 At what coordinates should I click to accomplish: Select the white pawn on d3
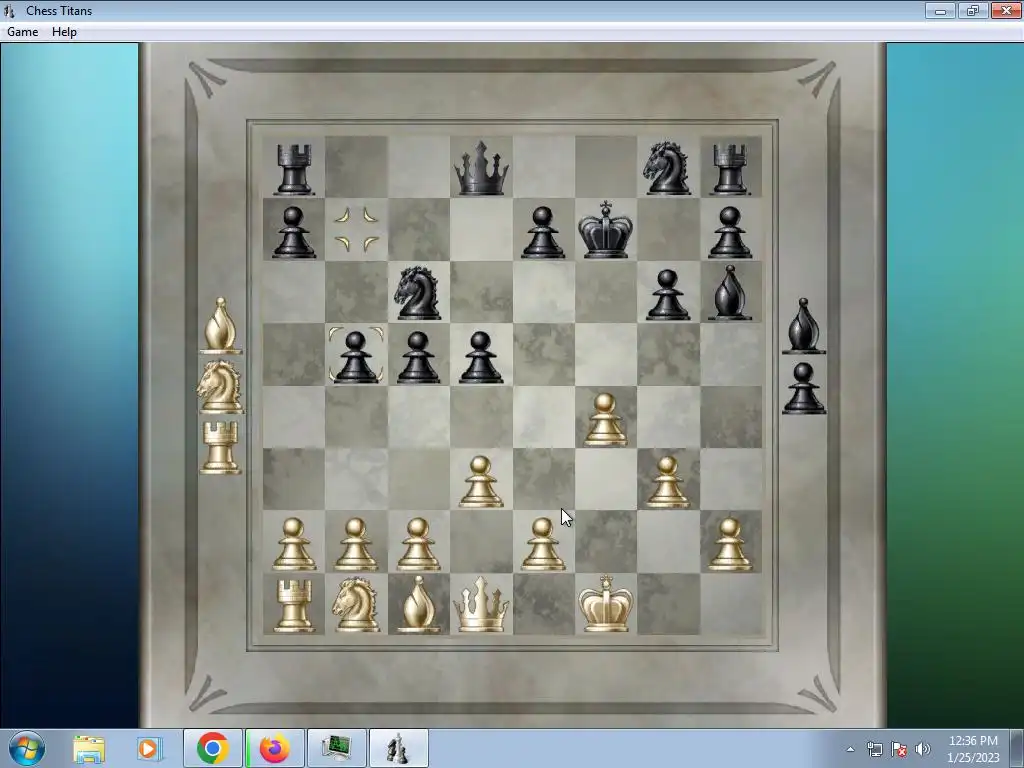click(x=481, y=482)
